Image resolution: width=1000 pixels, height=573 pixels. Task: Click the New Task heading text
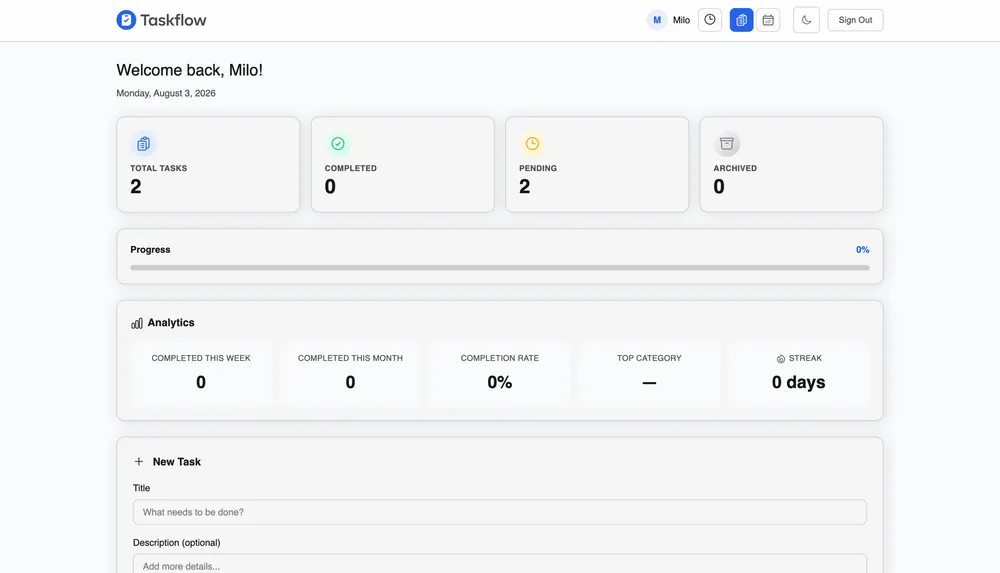[177, 462]
